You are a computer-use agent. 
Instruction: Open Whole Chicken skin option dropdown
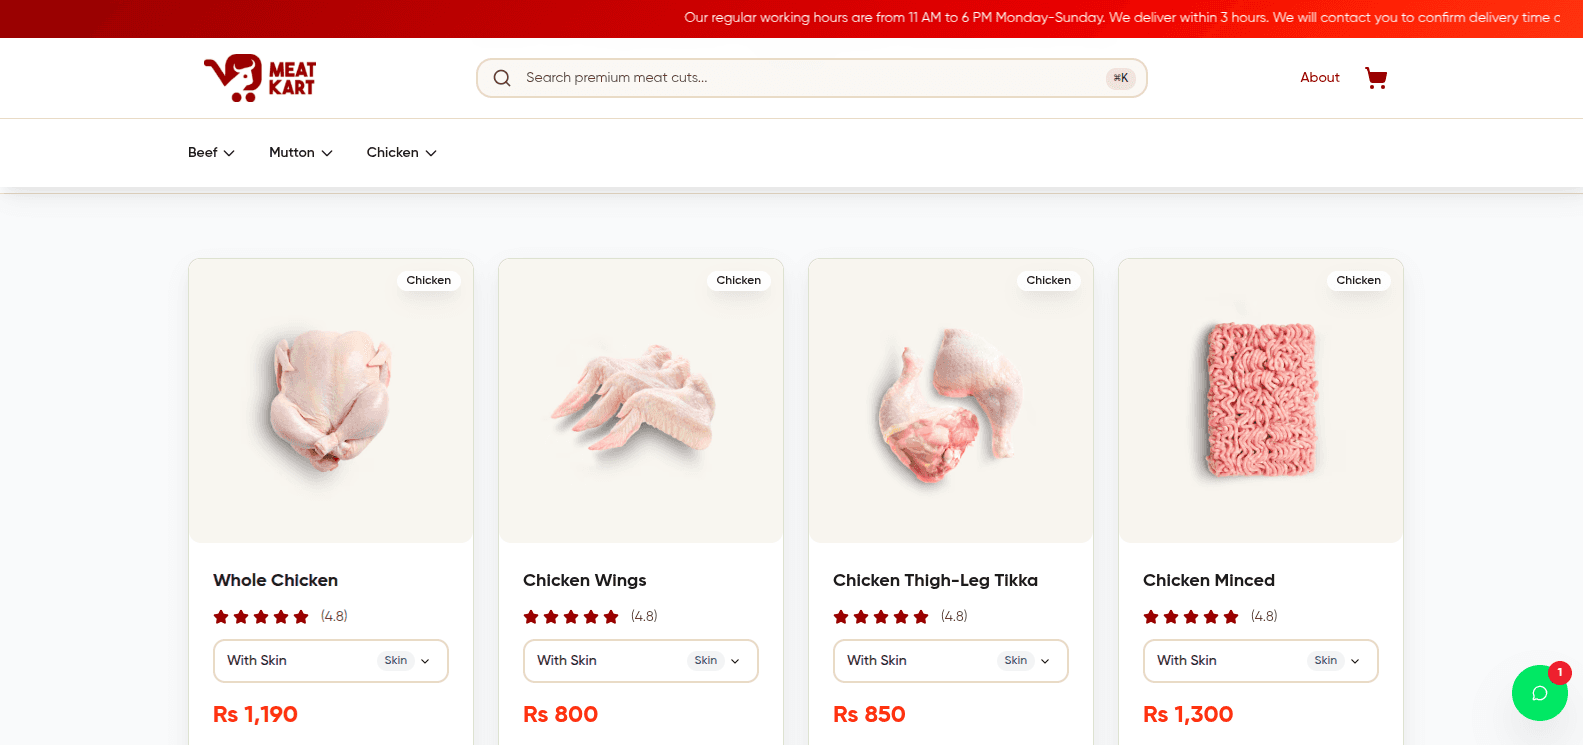pyautogui.click(x=330, y=661)
